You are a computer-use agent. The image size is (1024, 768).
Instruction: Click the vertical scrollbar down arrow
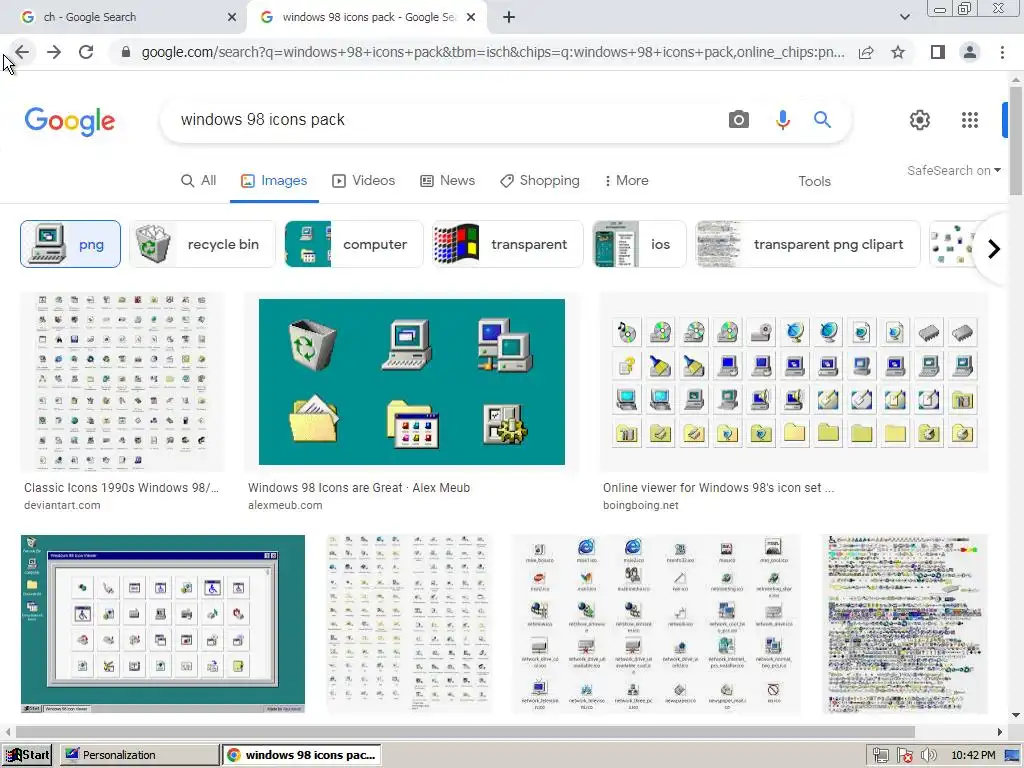point(1016,715)
